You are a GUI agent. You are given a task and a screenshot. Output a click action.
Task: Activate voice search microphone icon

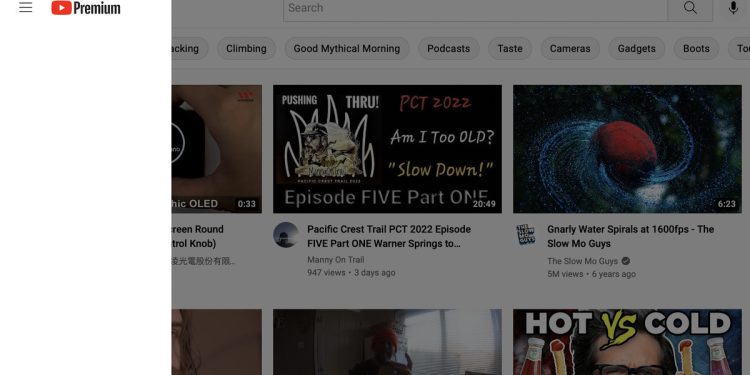(733, 8)
